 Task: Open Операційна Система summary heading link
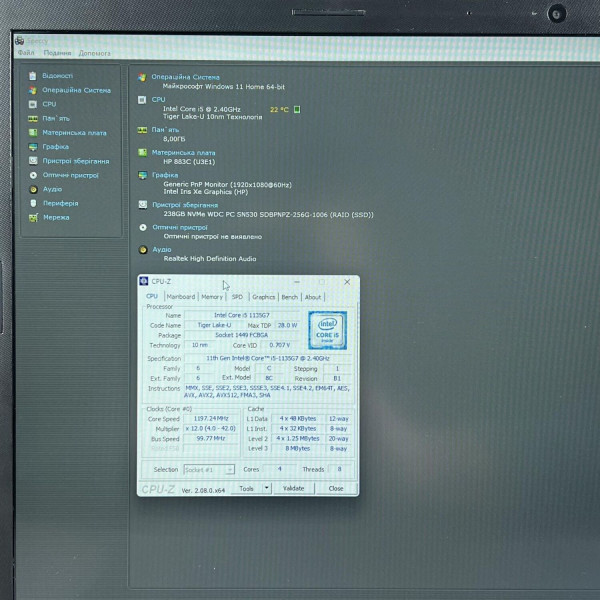pos(185,77)
